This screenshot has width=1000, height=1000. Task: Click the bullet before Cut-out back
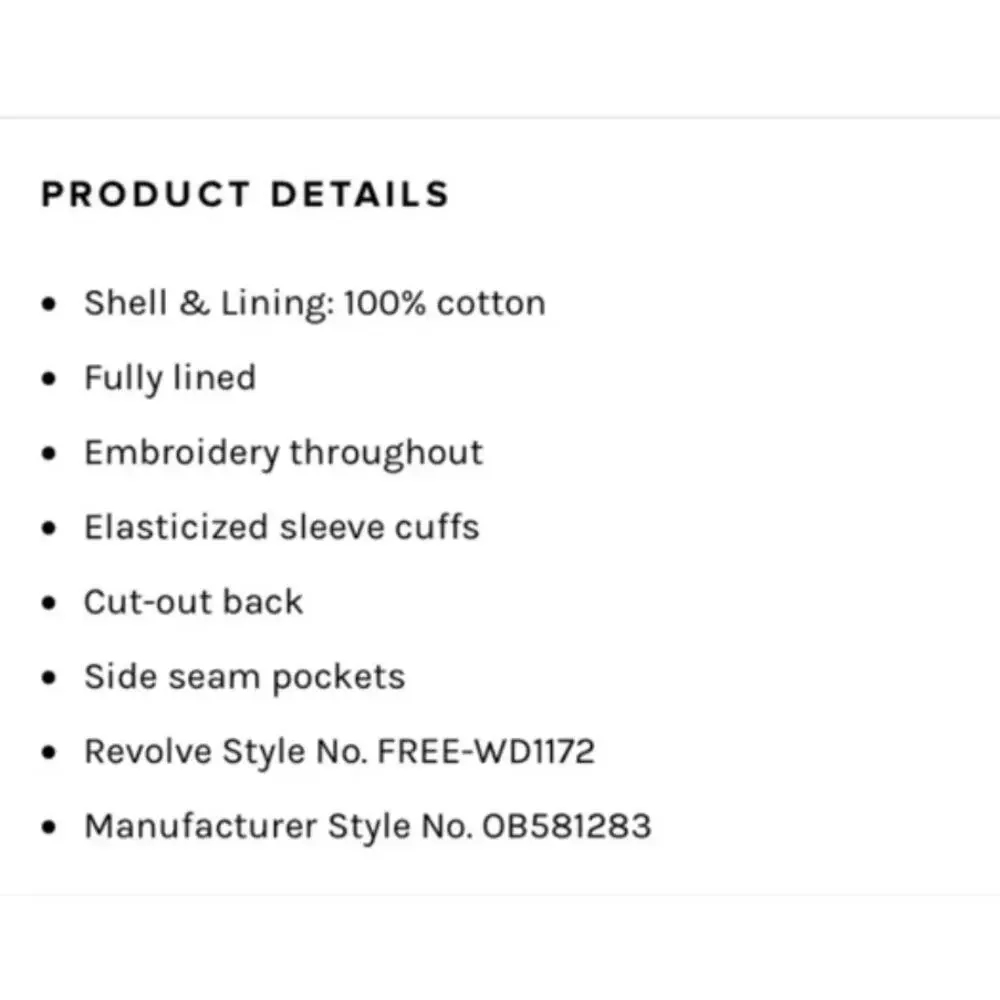click(49, 603)
